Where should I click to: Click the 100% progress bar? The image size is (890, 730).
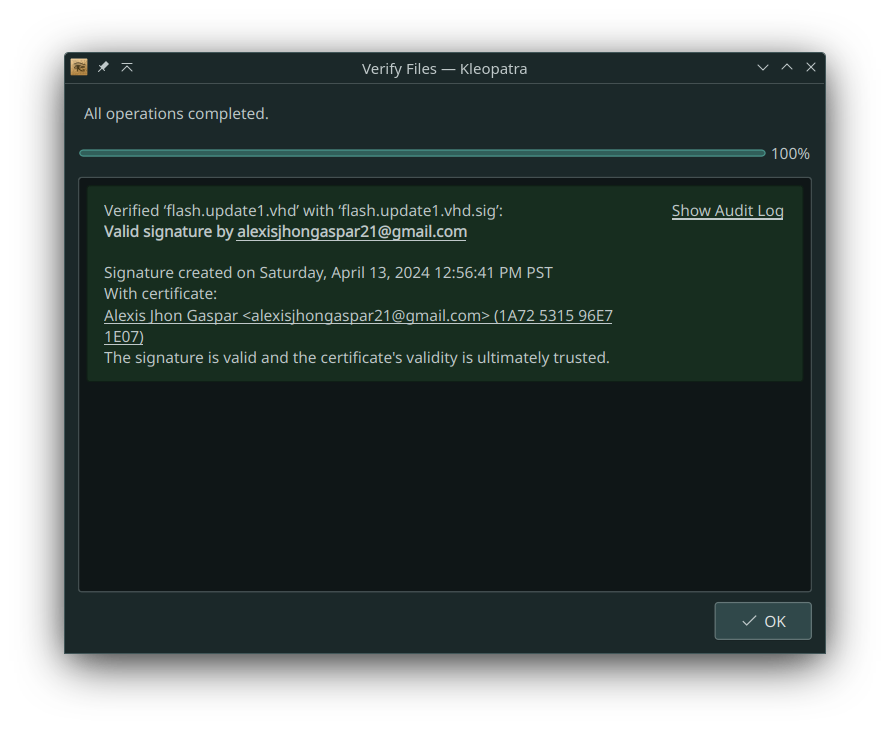pyautogui.click(x=422, y=153)
